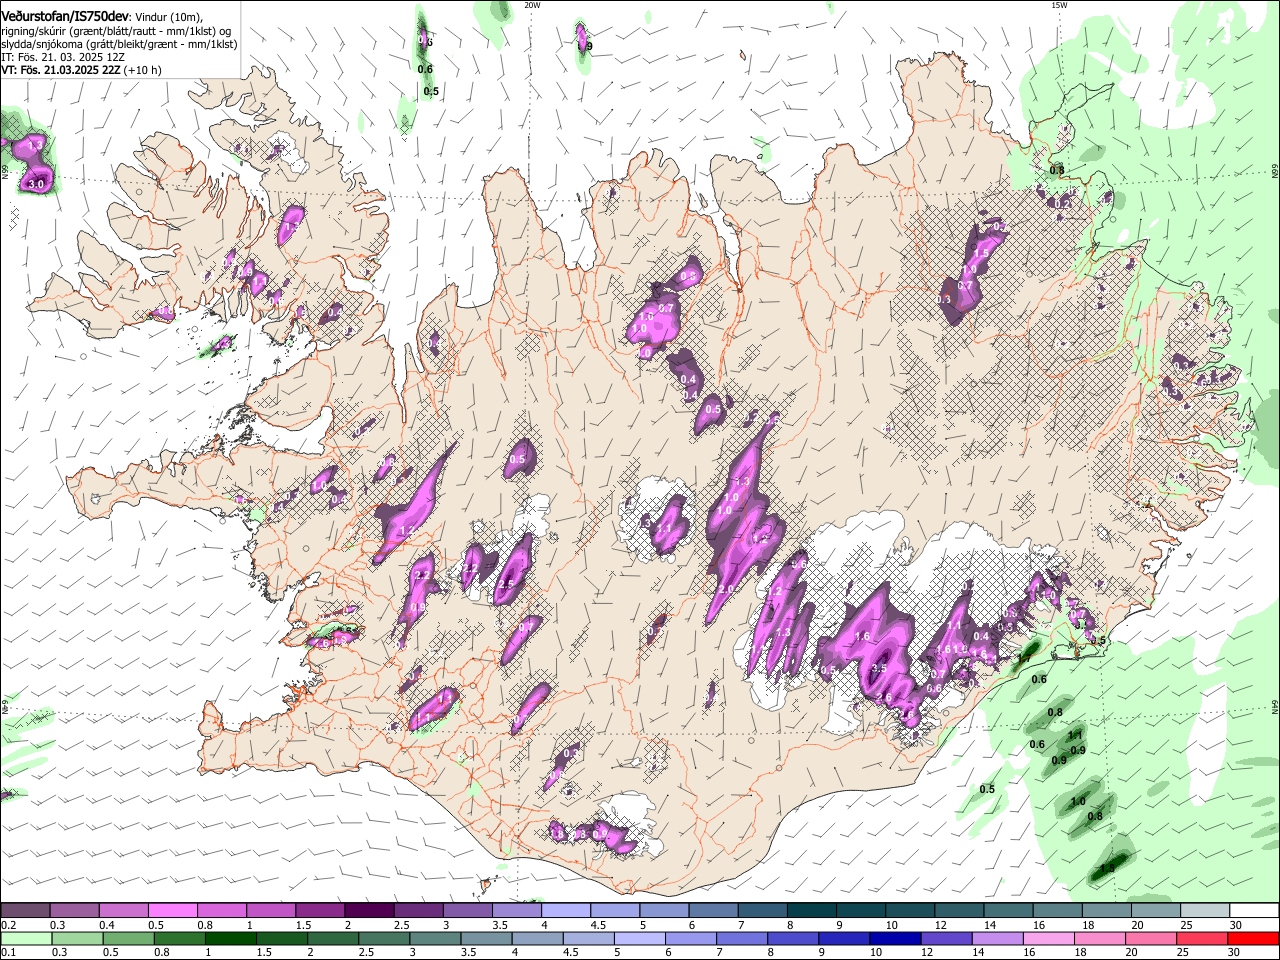Select the bottom-row green swatch labeled 0.8
Image resolution: width=1280 pixels, height=960 pixels.
(179, 938)
